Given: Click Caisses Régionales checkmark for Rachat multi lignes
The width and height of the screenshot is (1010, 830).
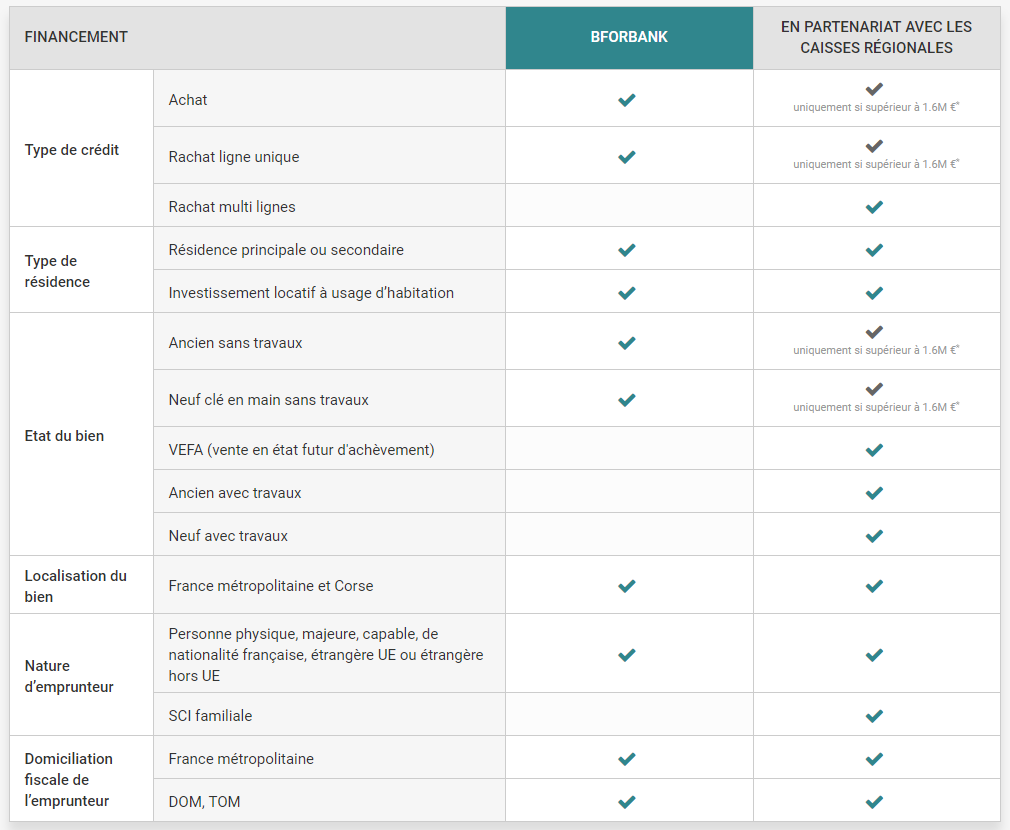Looking at the screenshot, I should click(x=874, y=206).
